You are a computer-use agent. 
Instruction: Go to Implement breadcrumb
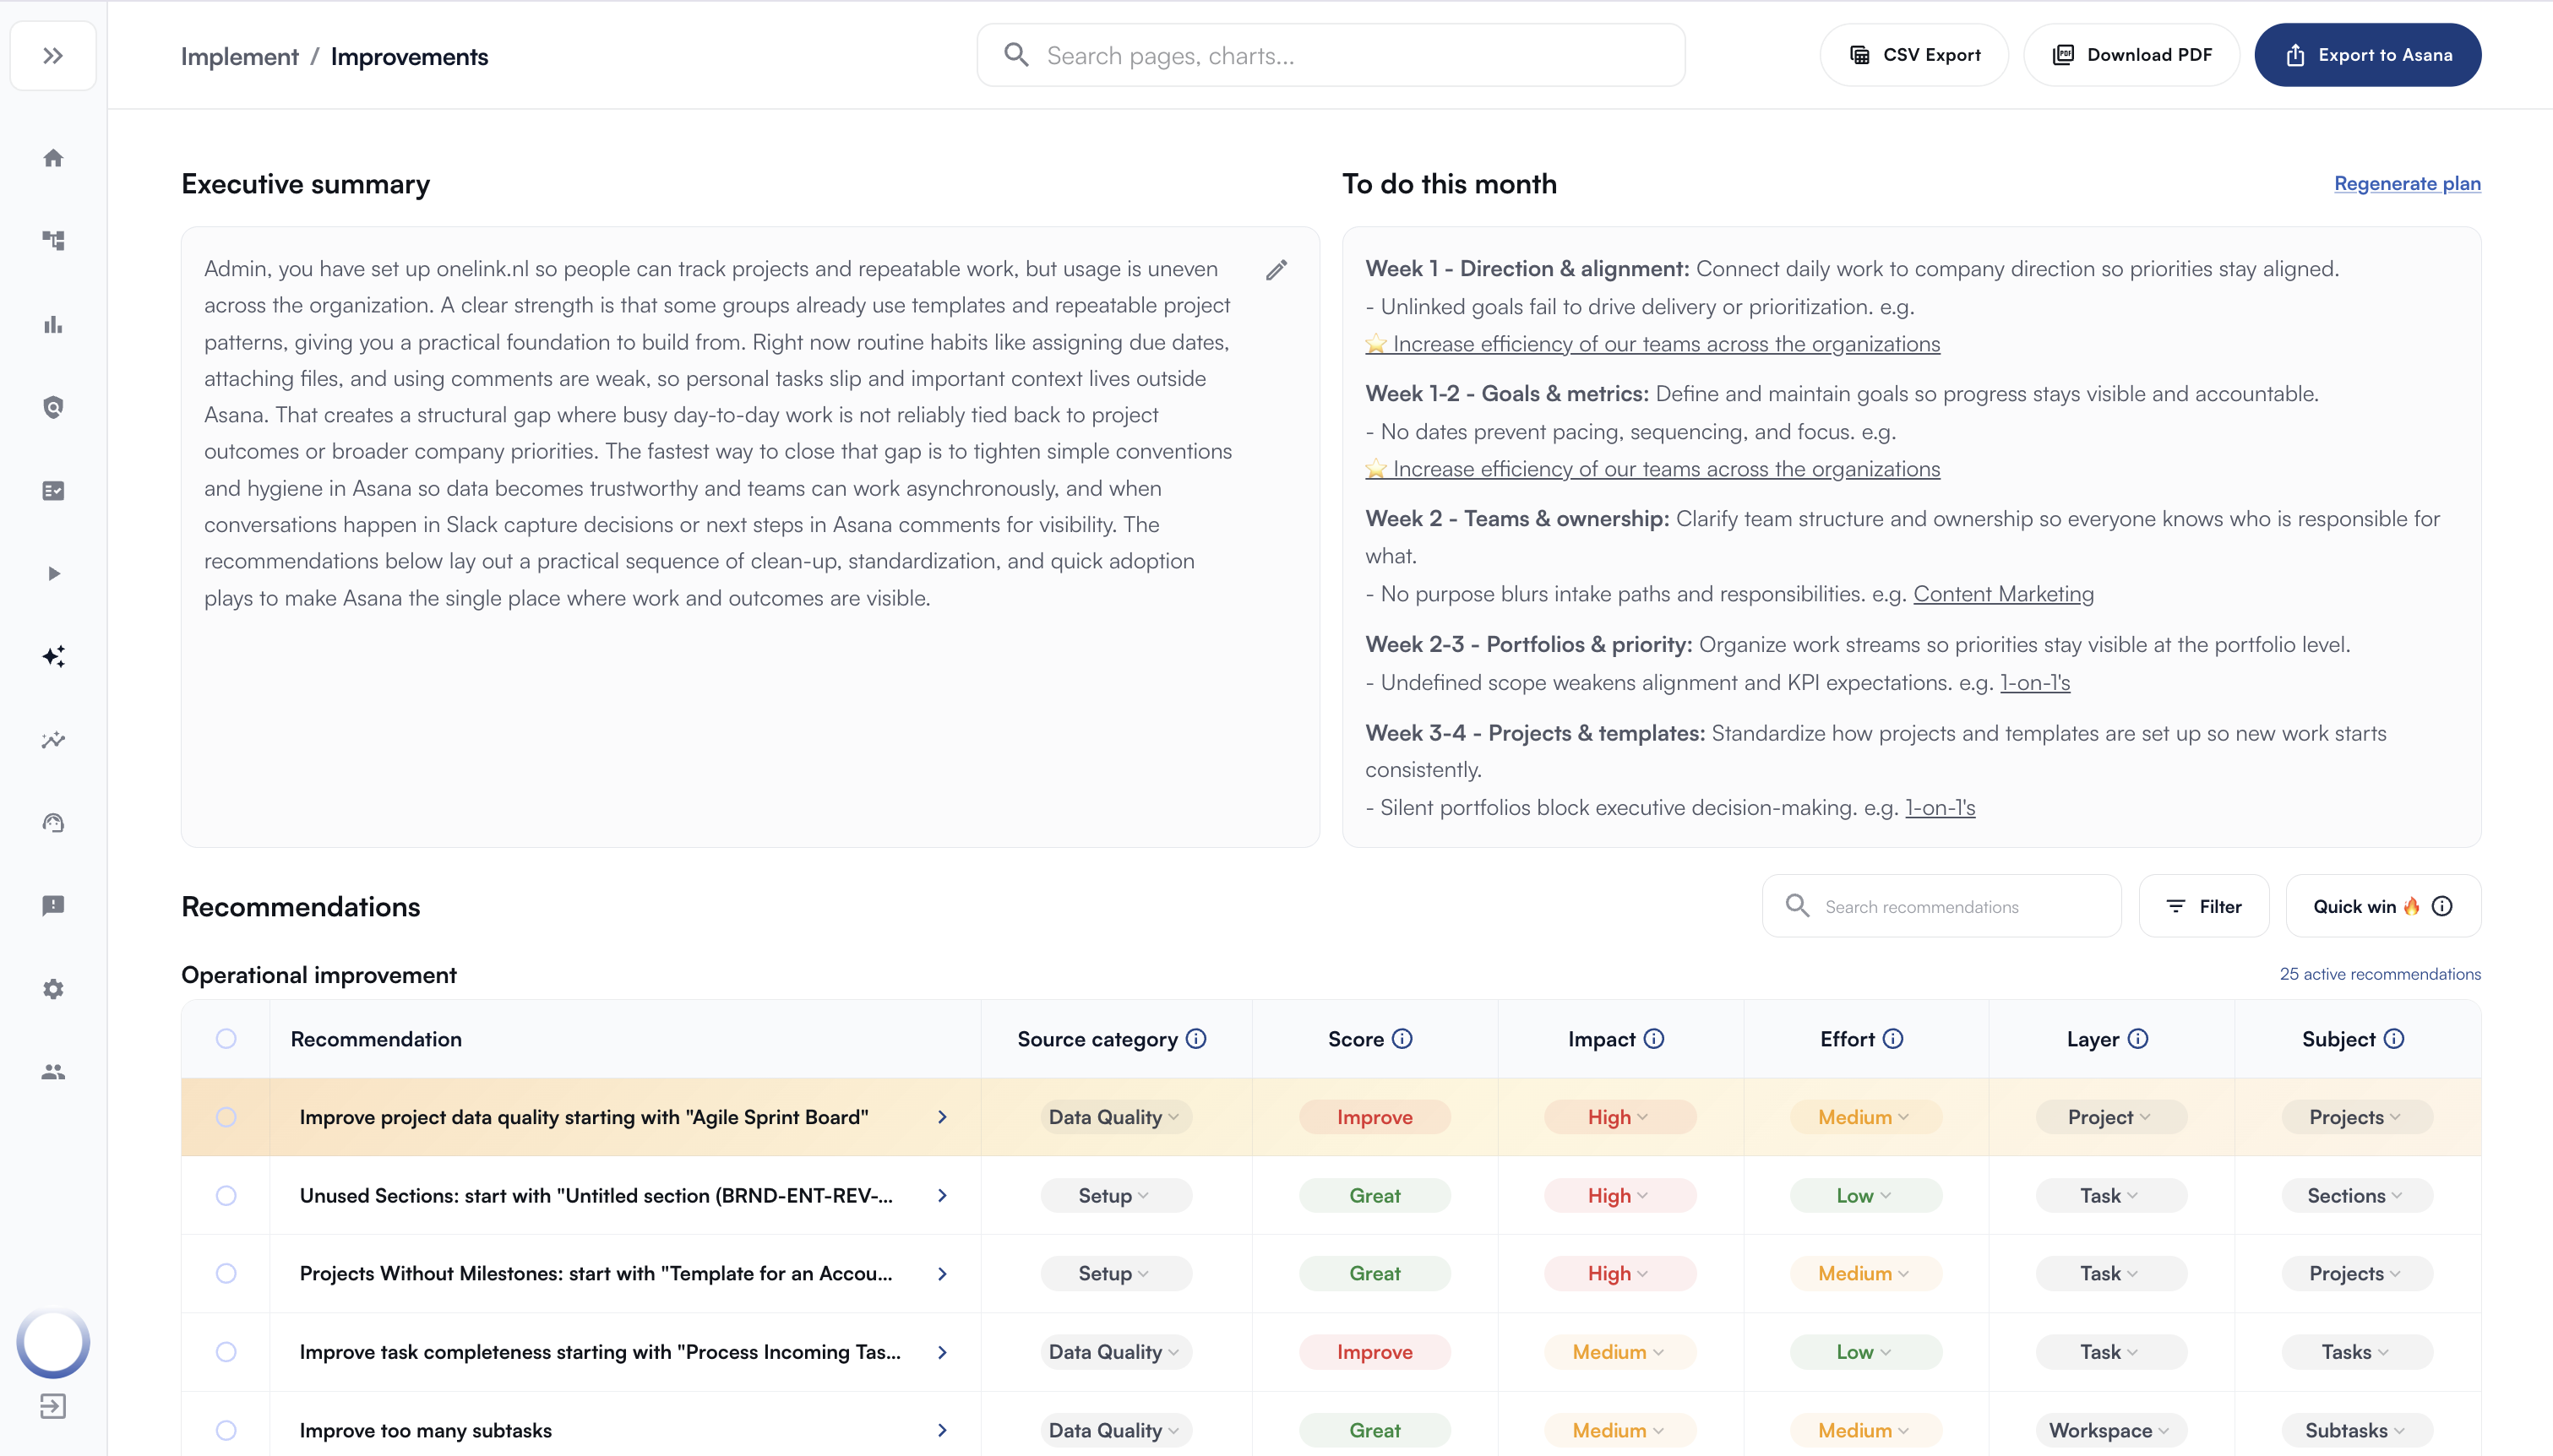[x=240, y=57]
